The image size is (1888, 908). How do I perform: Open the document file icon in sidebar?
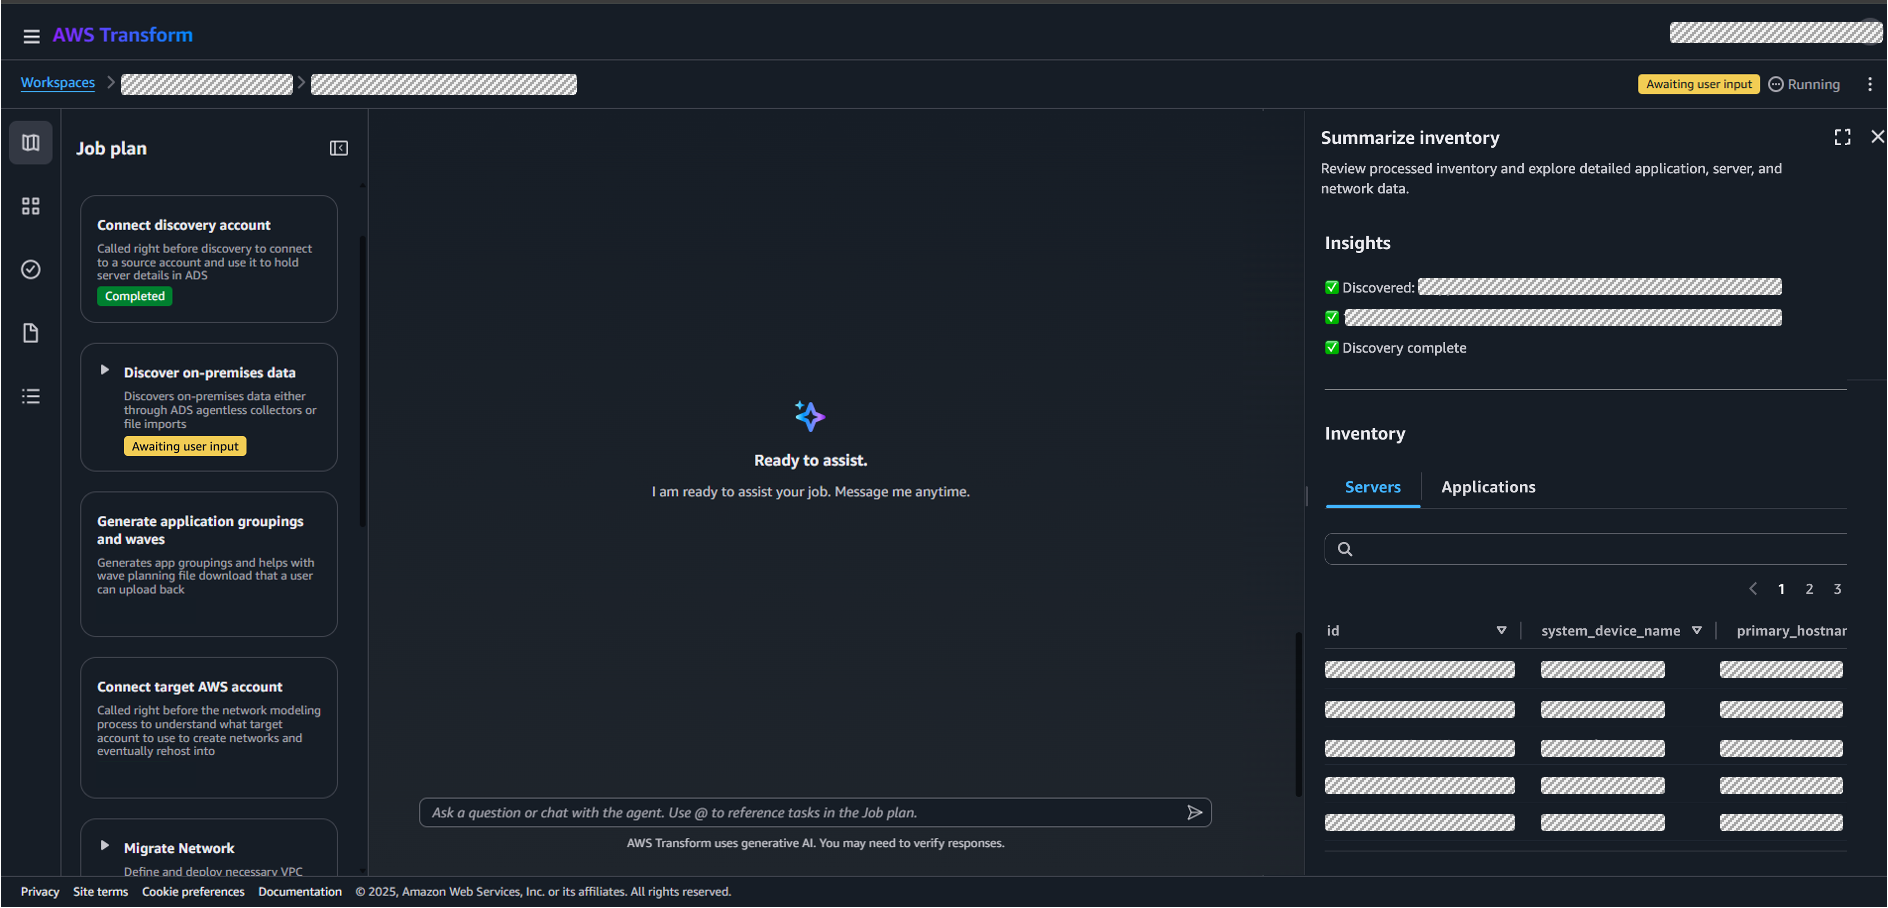[x=31, y=333]
